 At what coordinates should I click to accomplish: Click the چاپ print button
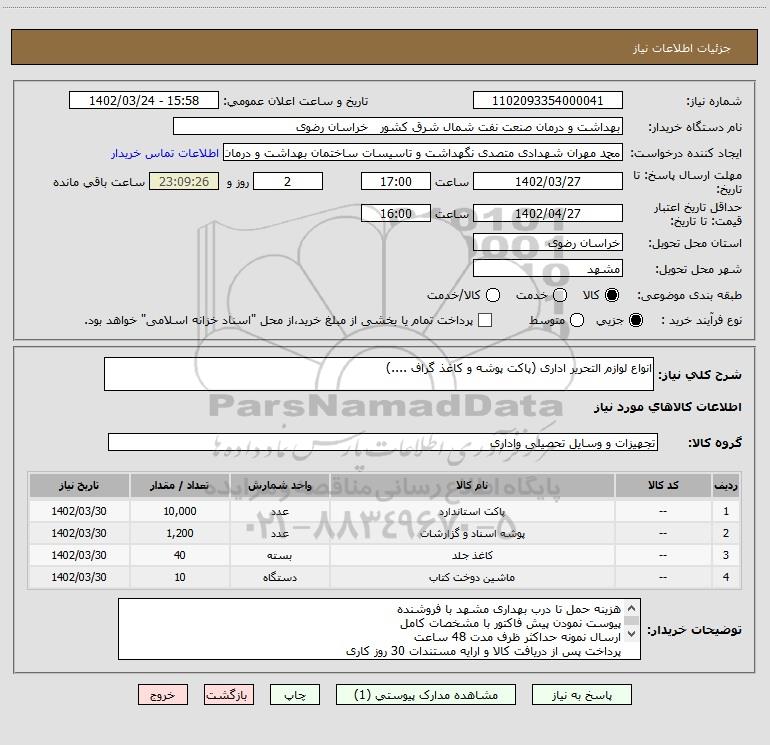pos(295,695)
